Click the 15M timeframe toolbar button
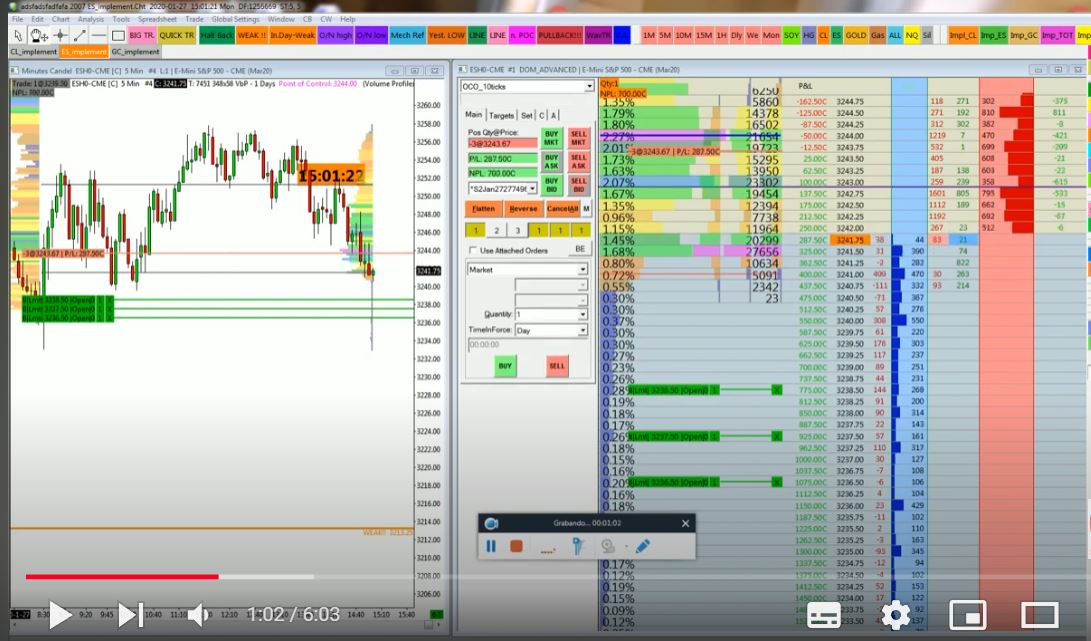Viewport: 1091px width, 641px height. 704,35
